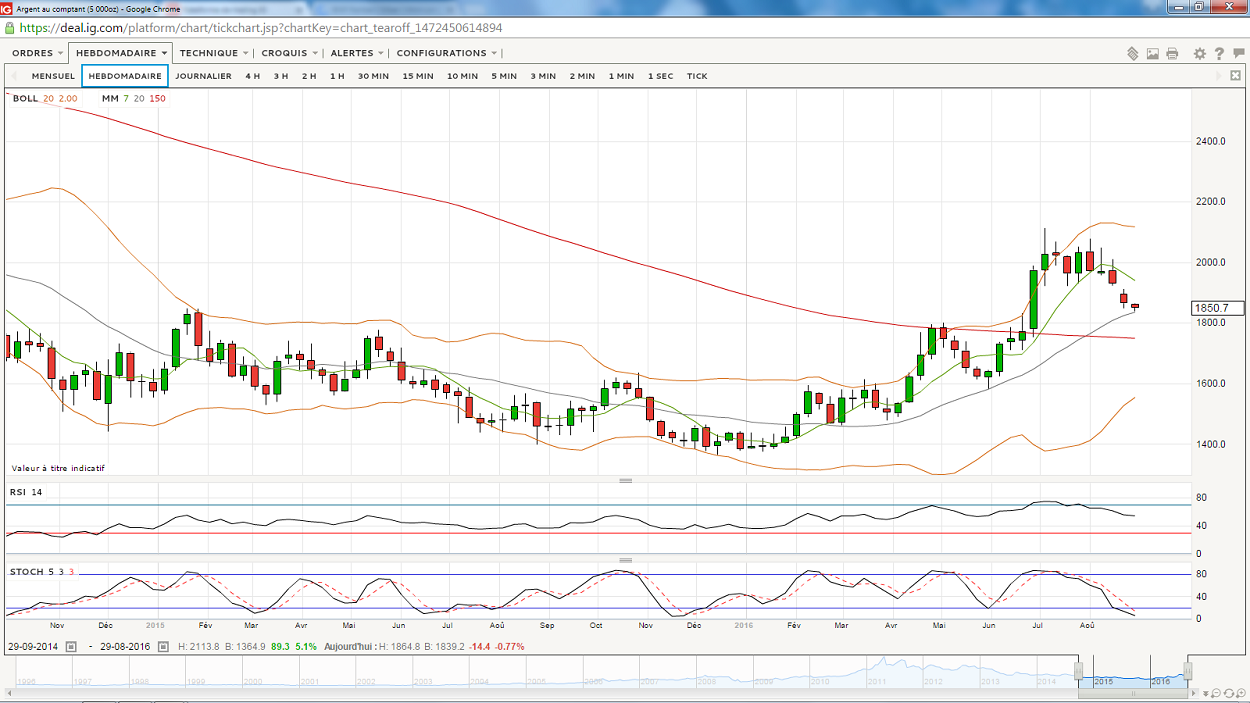Switch to 1 H timeframe
This screenshot has width=1250, height=703.
pyautogui.click(x=337, y=76)
